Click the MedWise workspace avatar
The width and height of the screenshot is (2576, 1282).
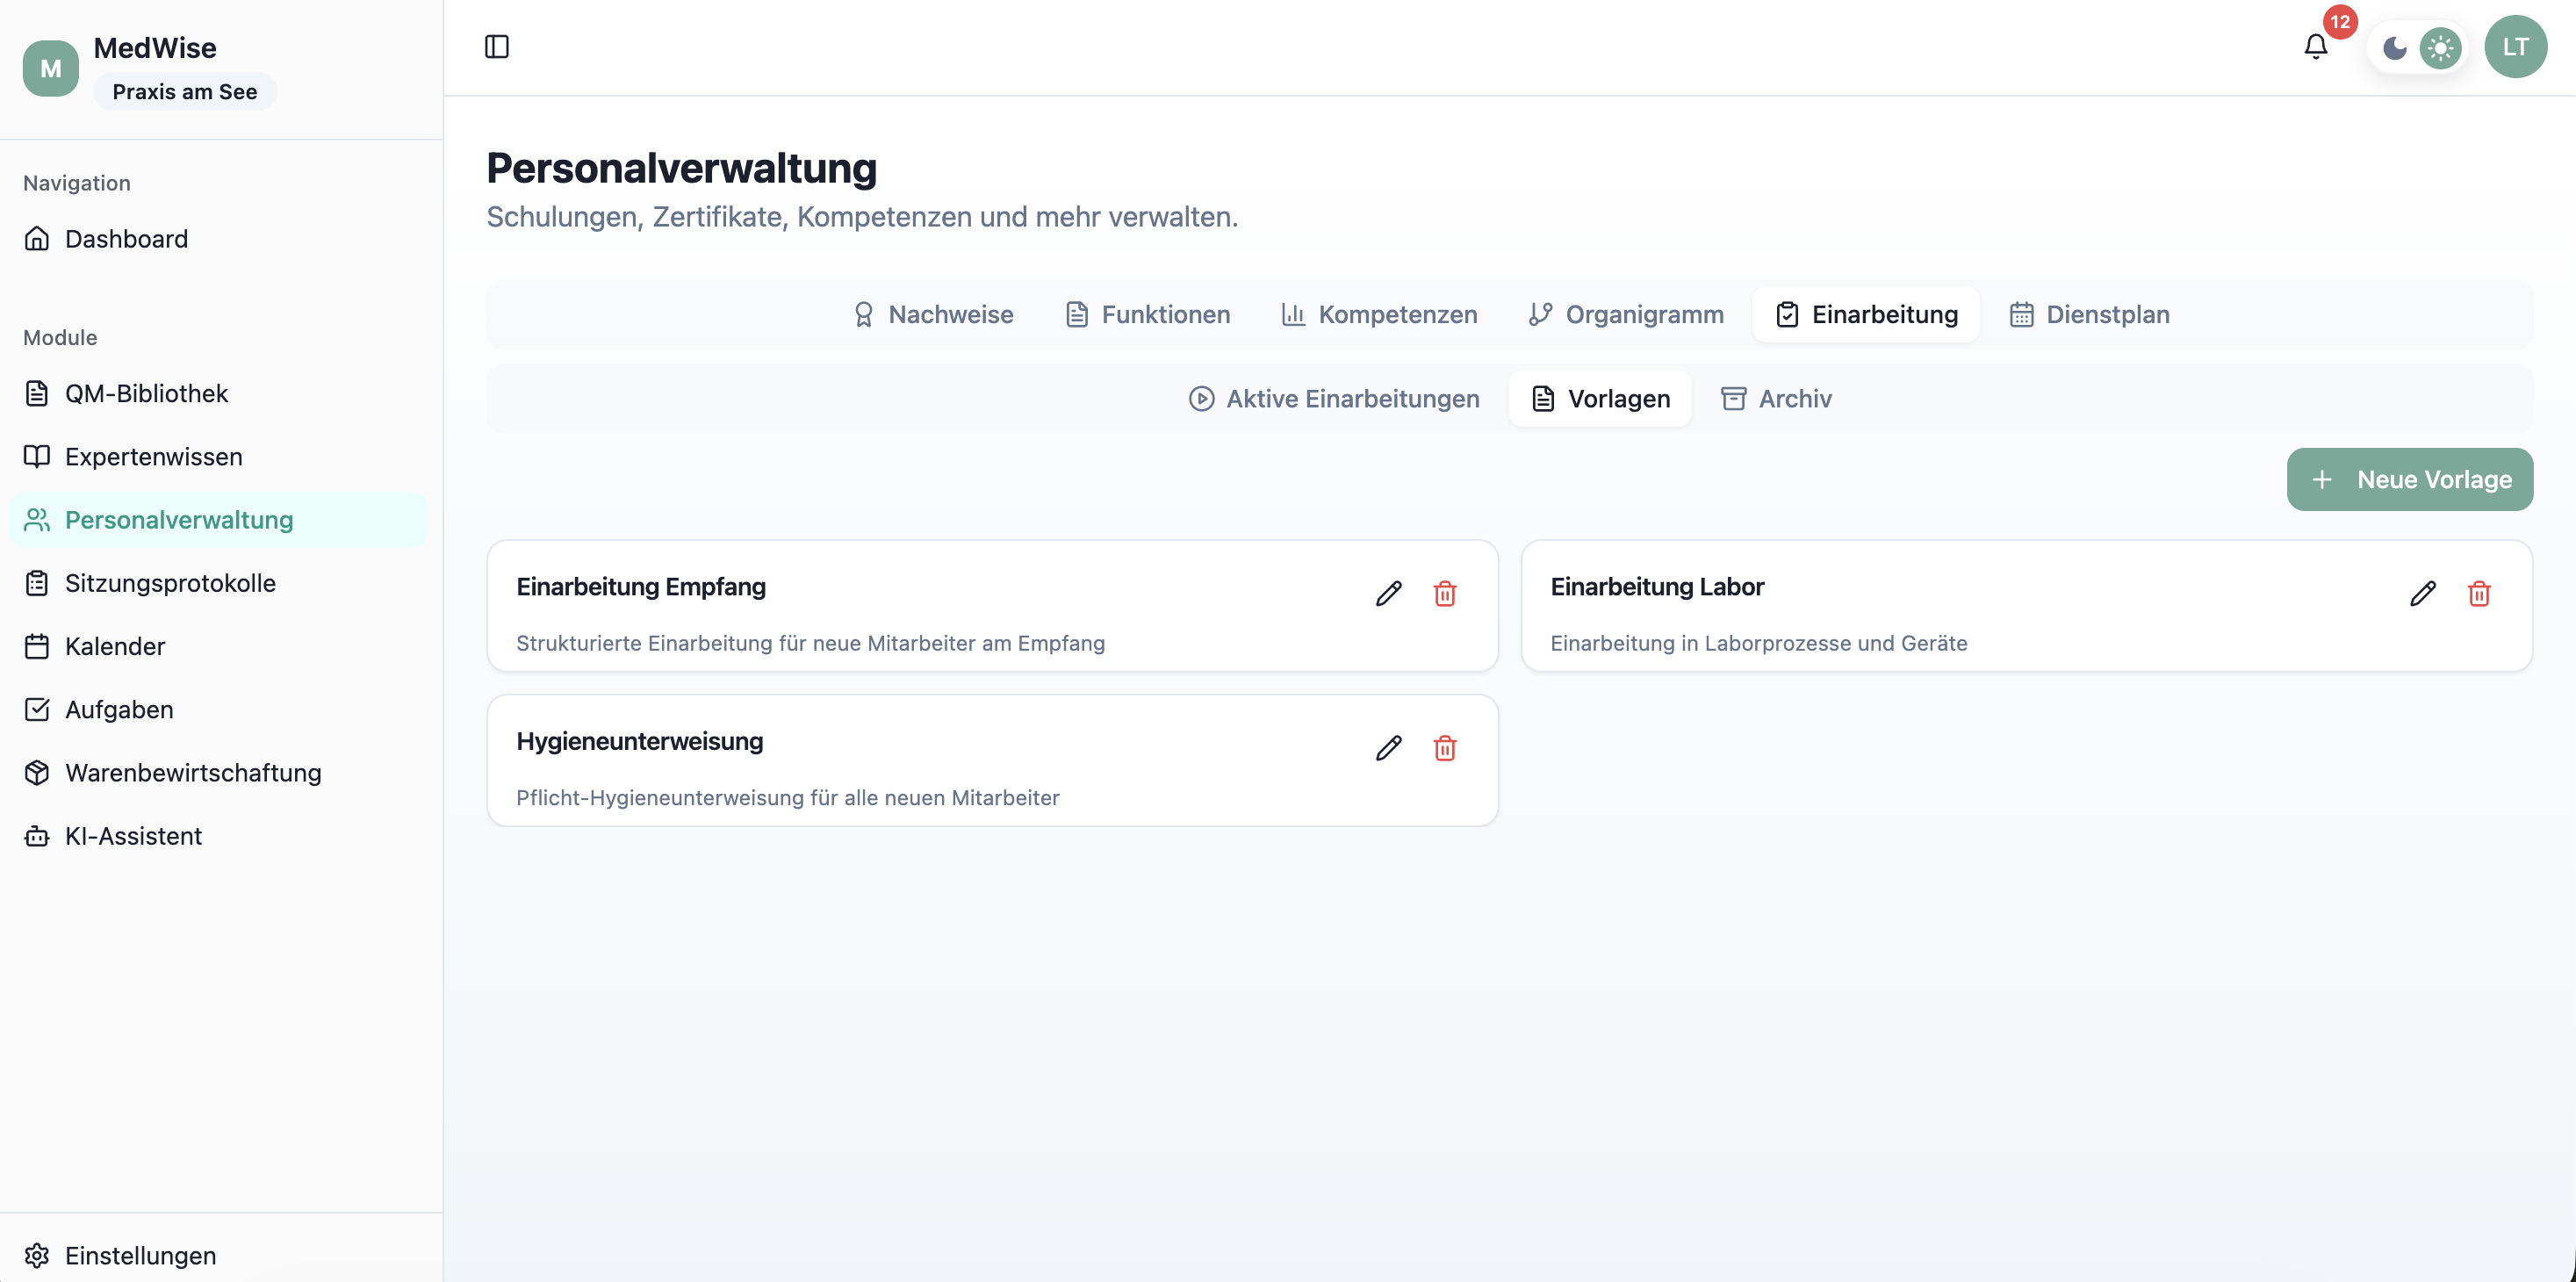pyautogui.click(x=49, y=67)
